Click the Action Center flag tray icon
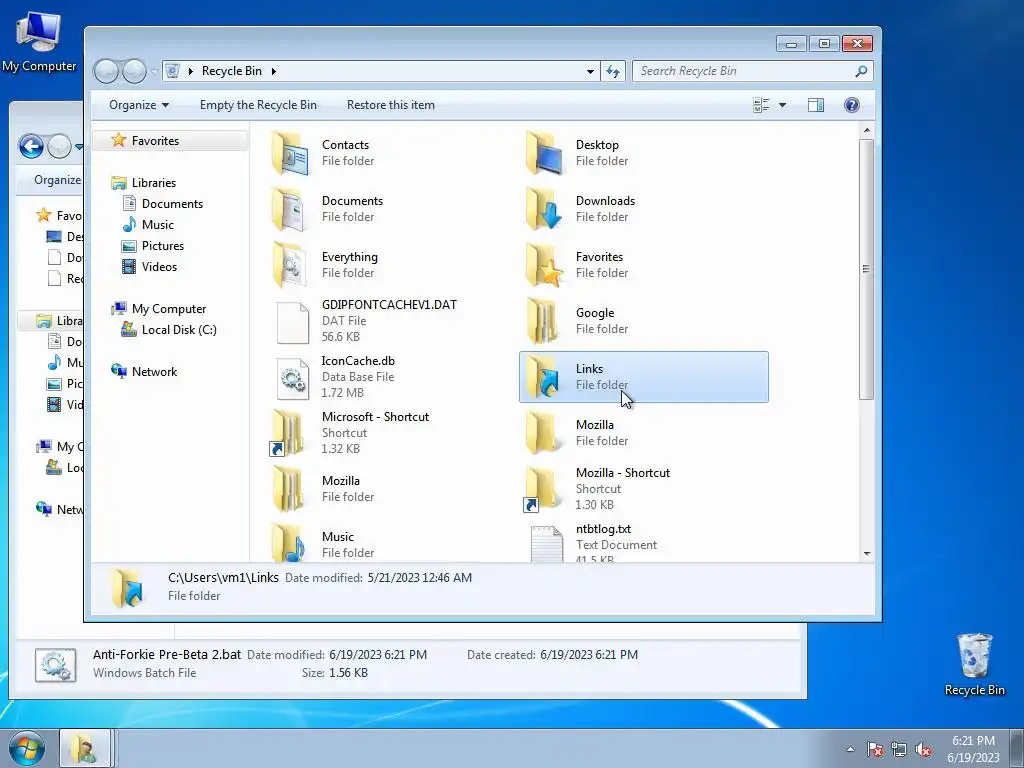Image resolution: width=1024 pixels, height=768 pixels. [874, 749]
